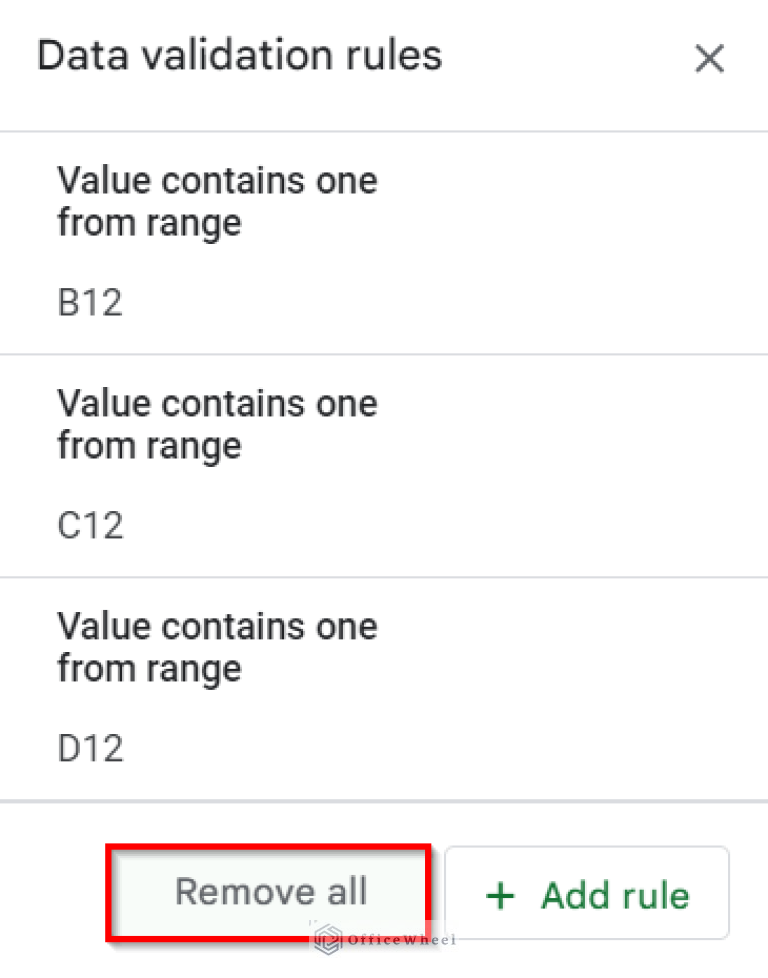
Task: Click the Data validation rules title
Action: pyautogui.click(x=239, y=56)
